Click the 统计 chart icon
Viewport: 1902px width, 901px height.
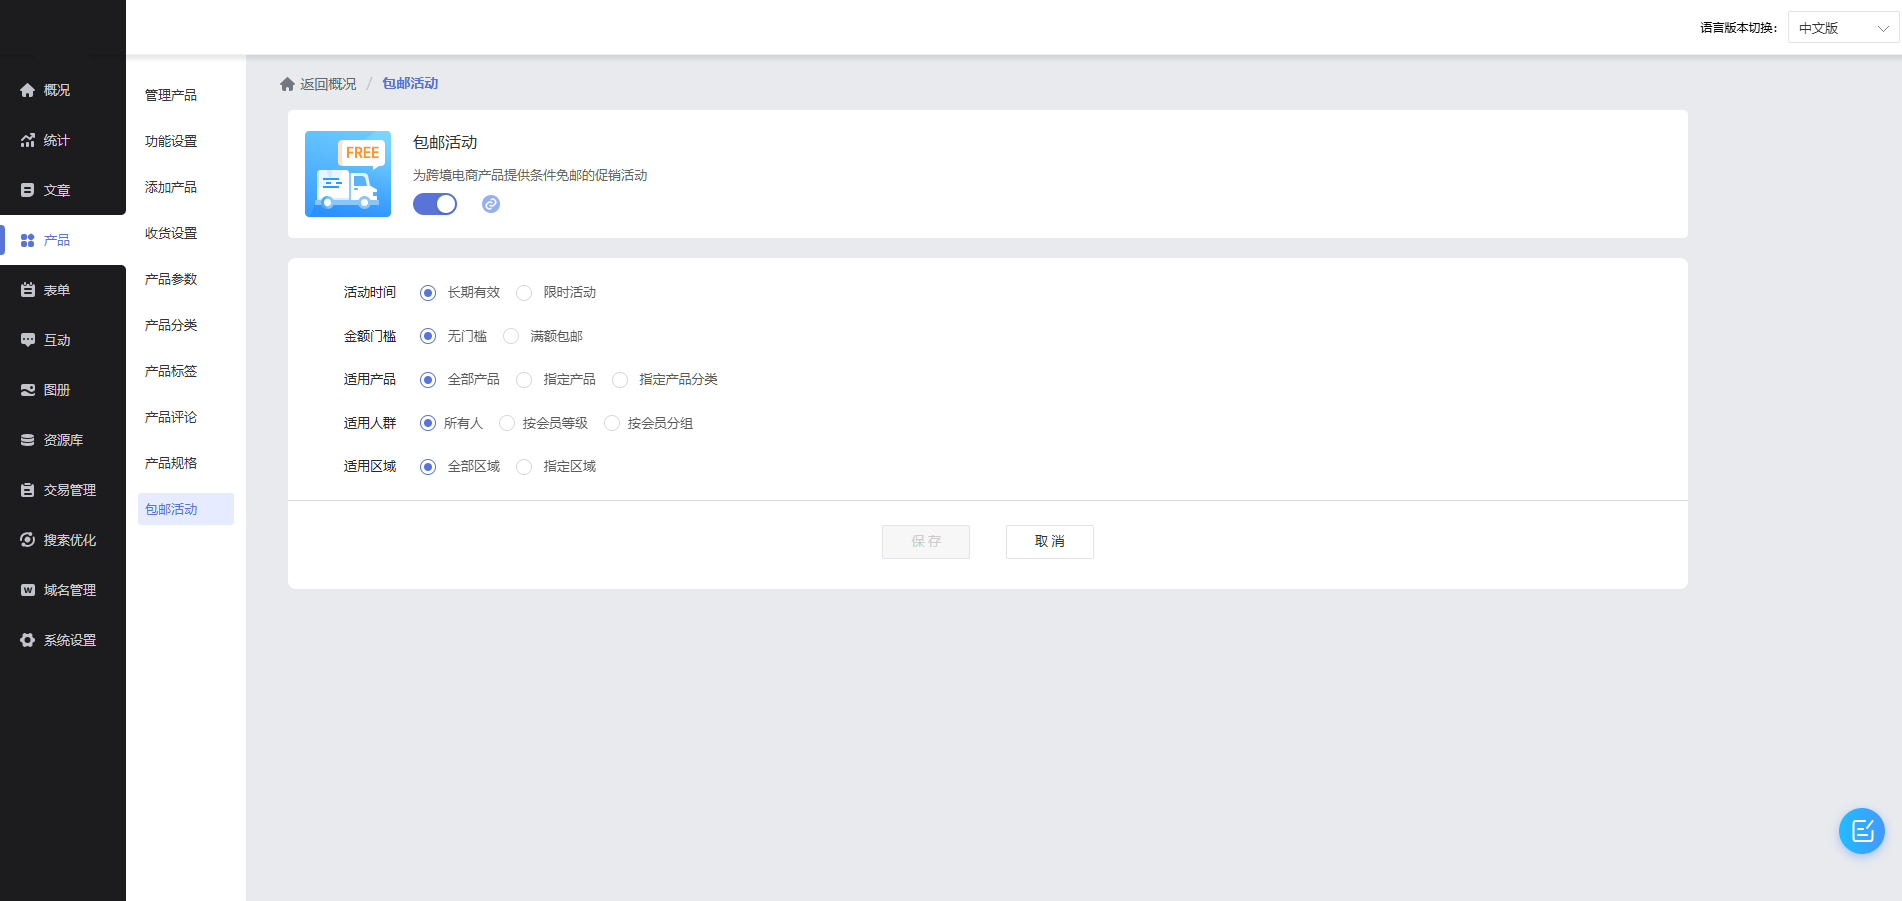[28, 140]
